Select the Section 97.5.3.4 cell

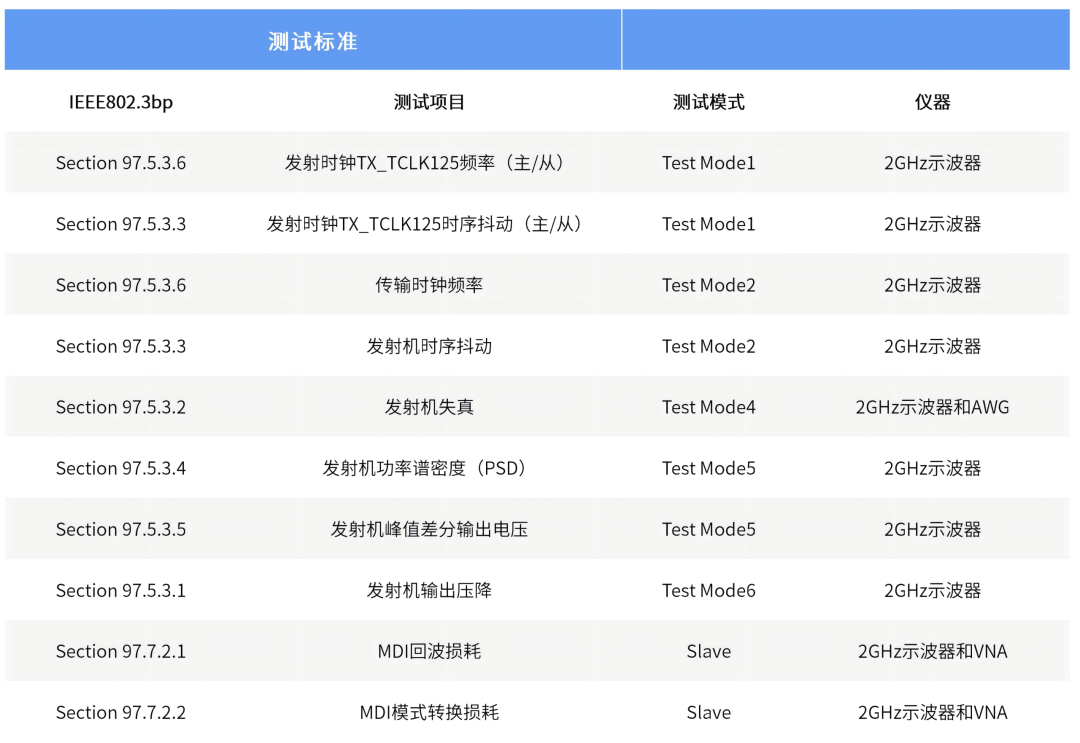121,468
